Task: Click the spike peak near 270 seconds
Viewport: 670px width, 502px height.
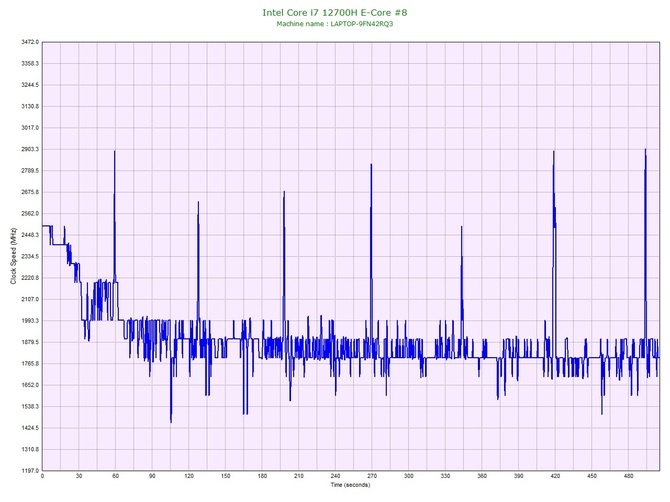Action: coord(371,165)
